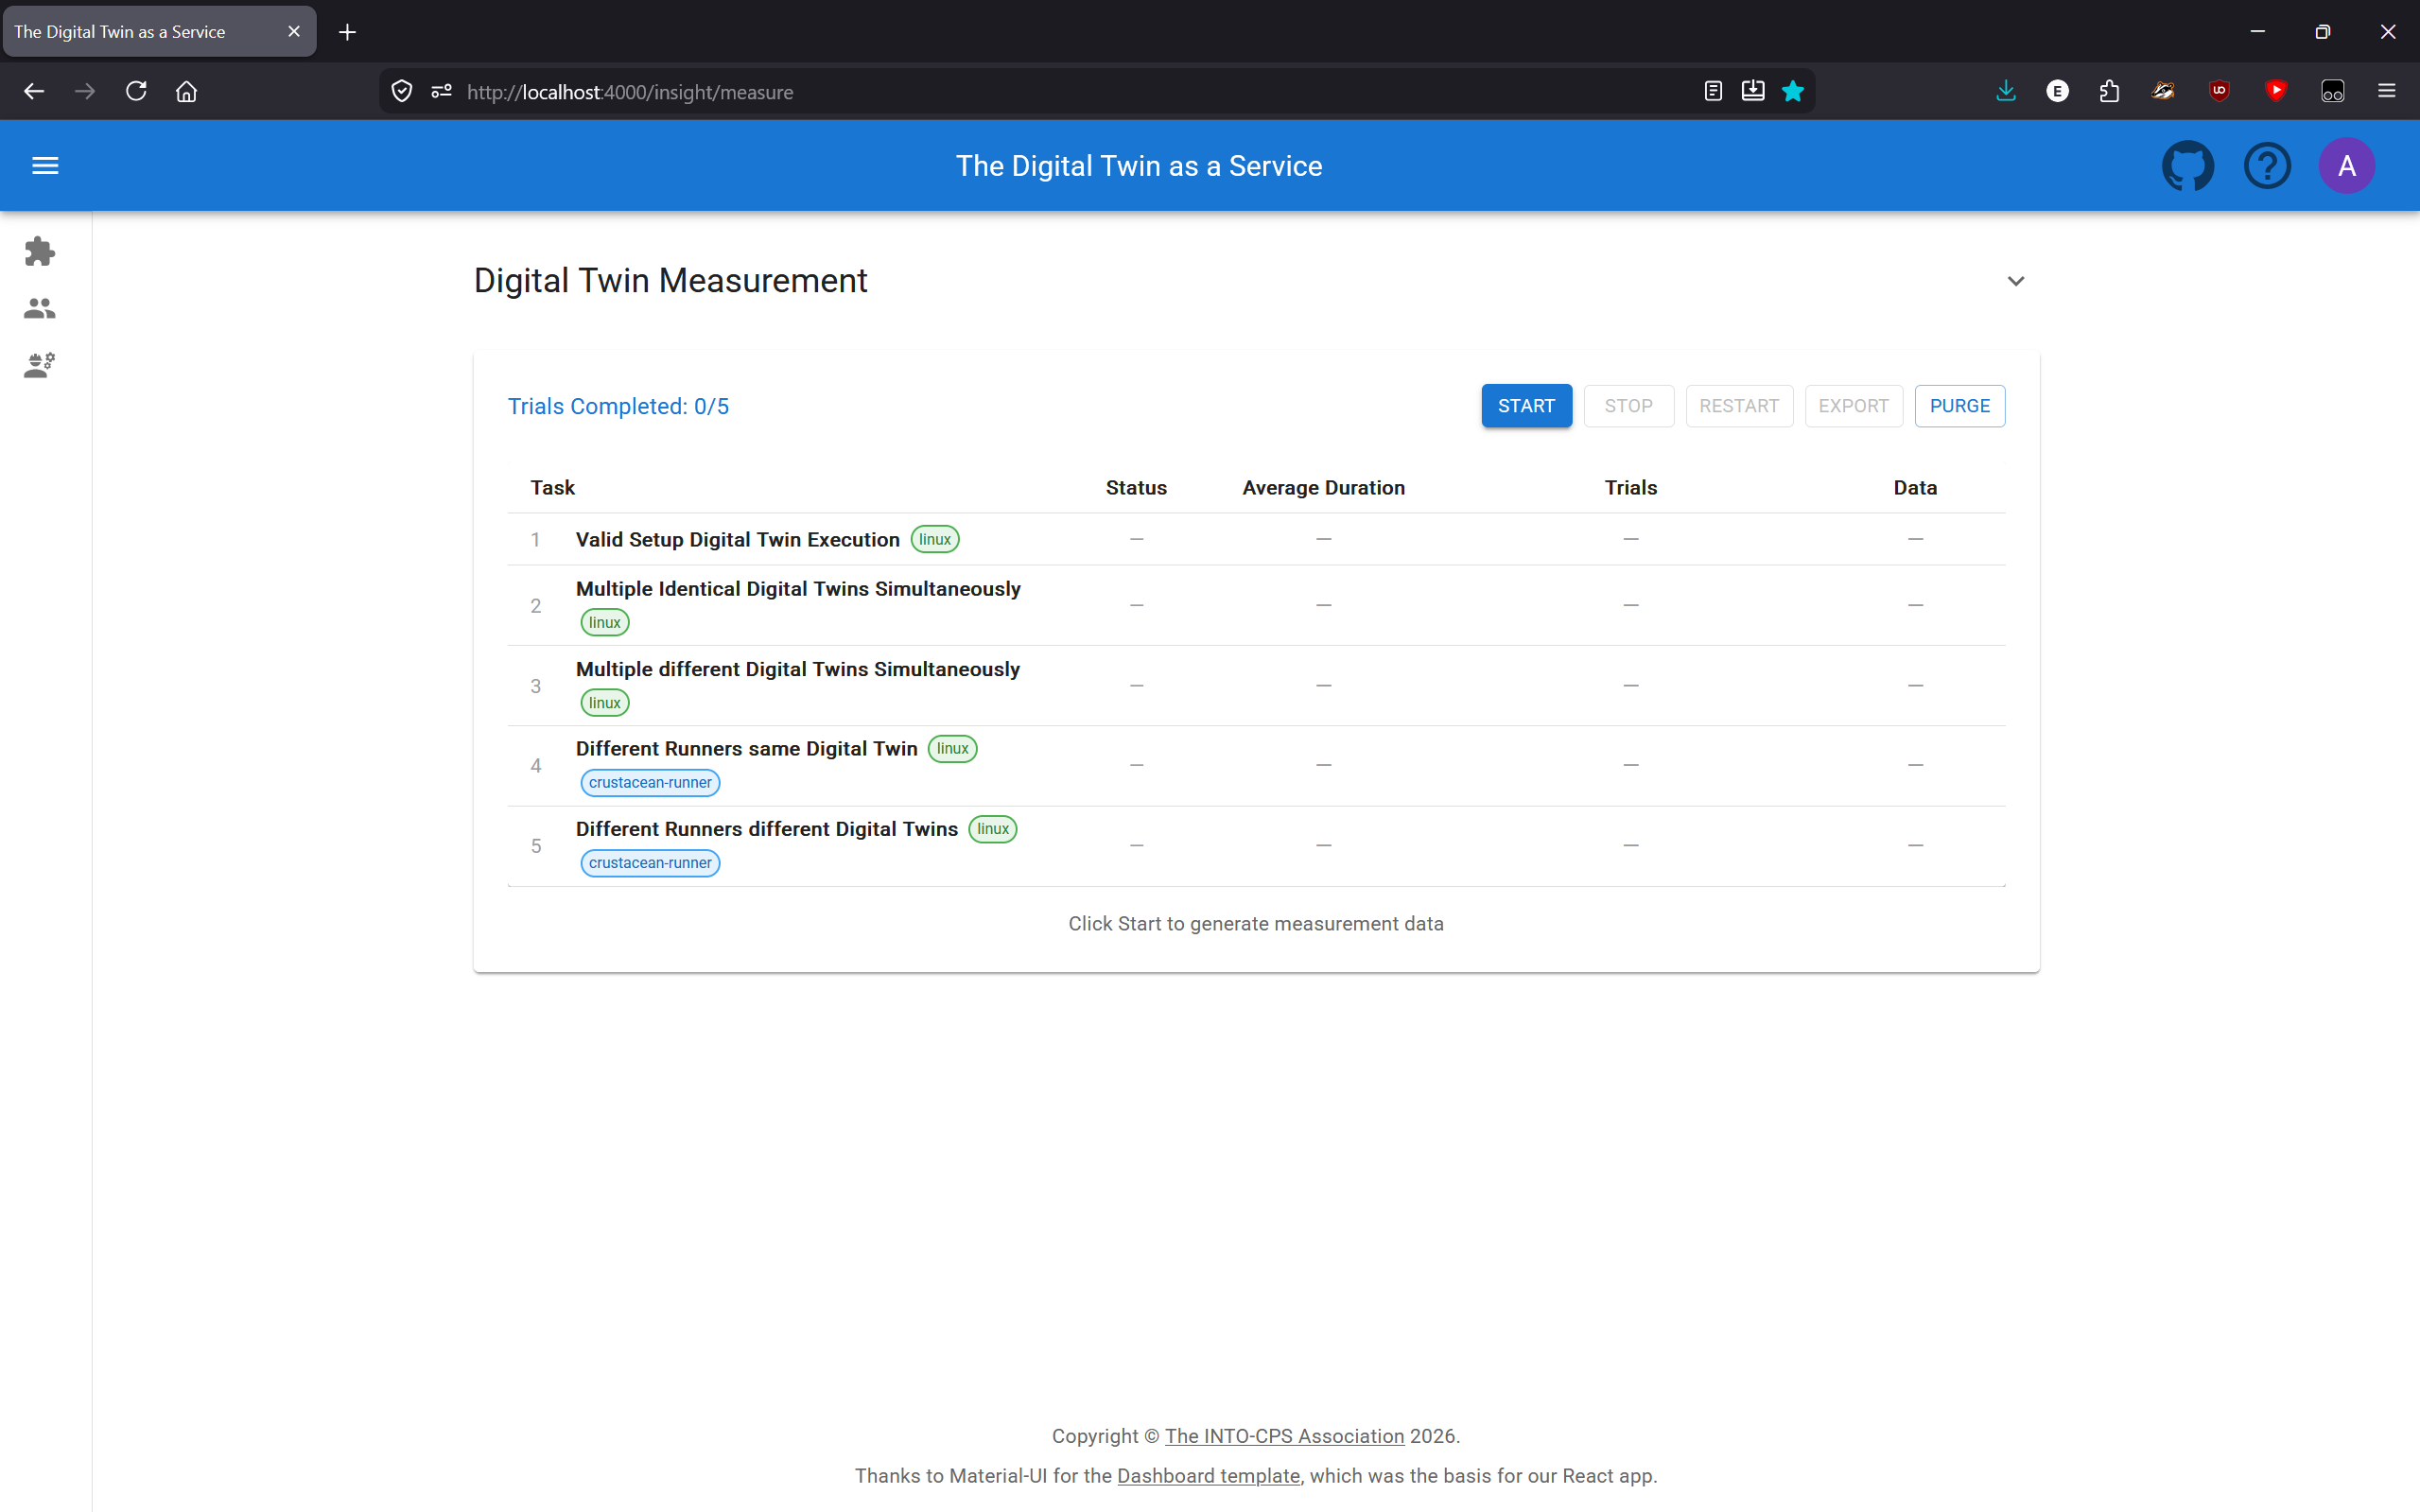This screenshot has width=2420, height=1512.
Task: Click linux tag on Multiple different row
Action: pyautogui.click(x=605, y=703)
